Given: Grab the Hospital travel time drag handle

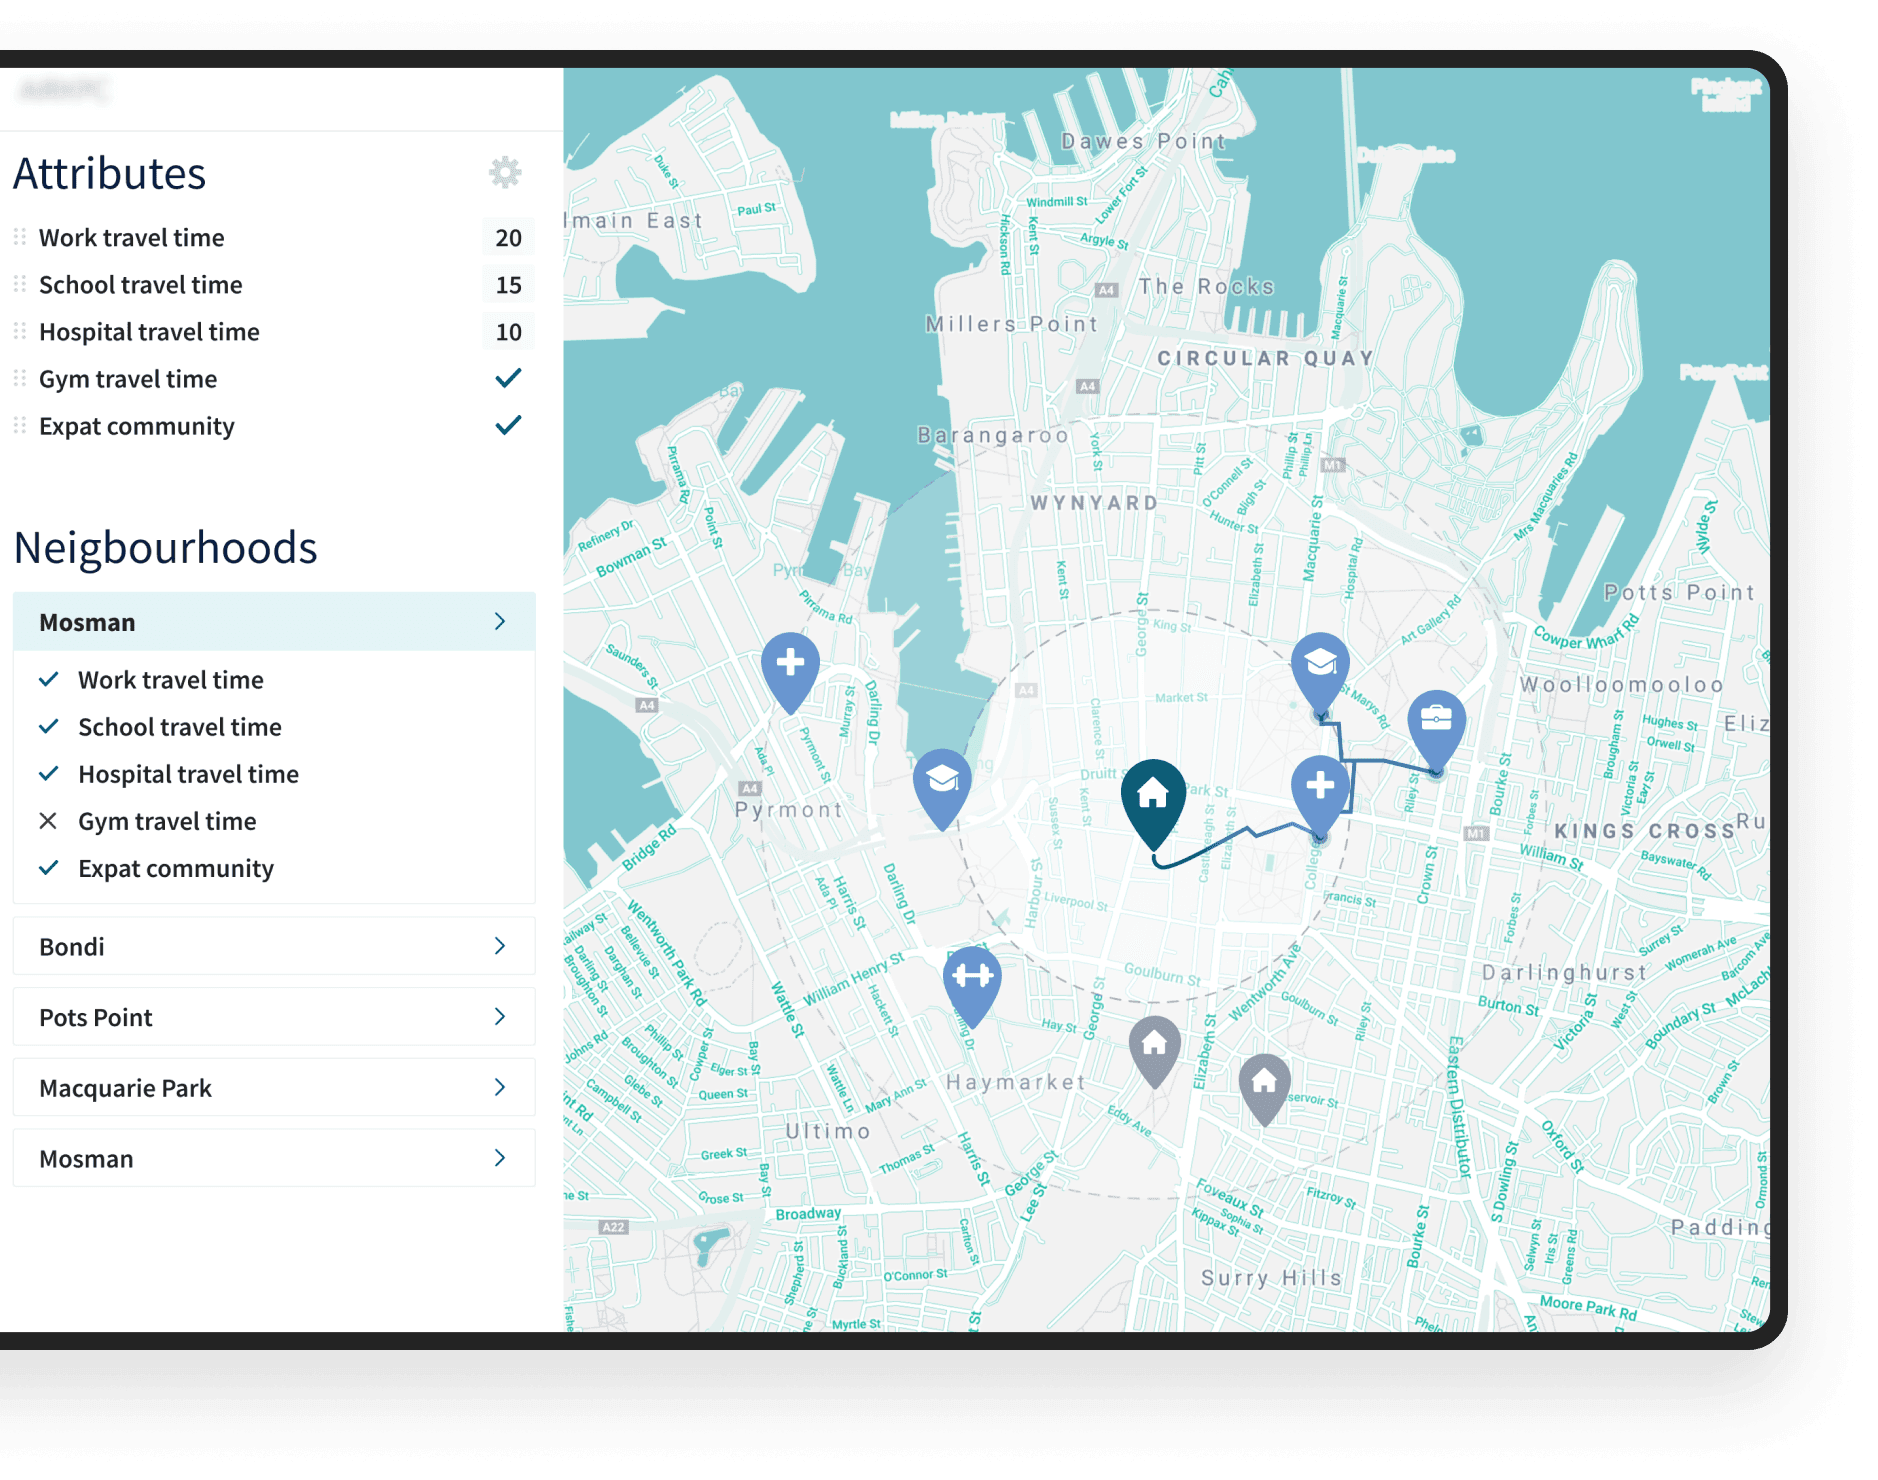Looking at the screenshot, I should point(20,331).
